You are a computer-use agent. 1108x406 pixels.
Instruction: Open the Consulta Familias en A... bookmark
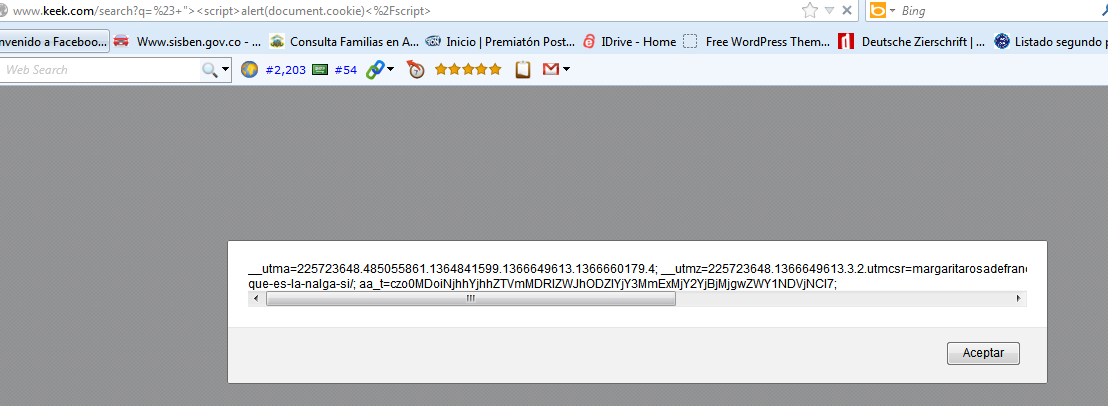(344, 42)
